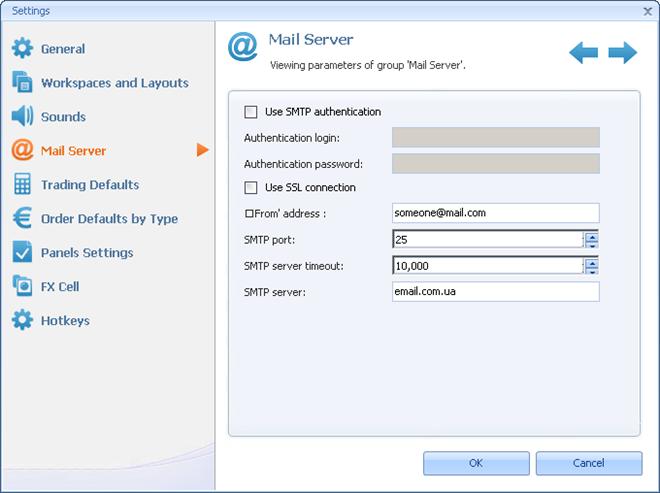This screenshot has height=493, width=660.
Task: Click the FX Cell icon
Action: tap(22, 286)
